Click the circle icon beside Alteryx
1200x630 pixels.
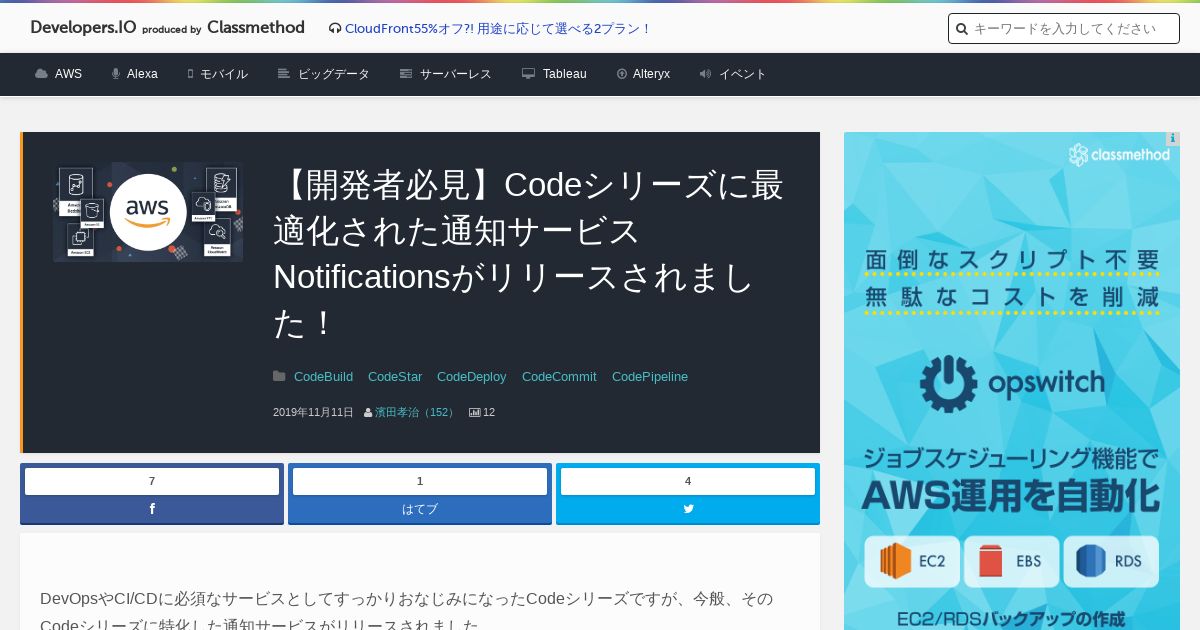(622, 74)
